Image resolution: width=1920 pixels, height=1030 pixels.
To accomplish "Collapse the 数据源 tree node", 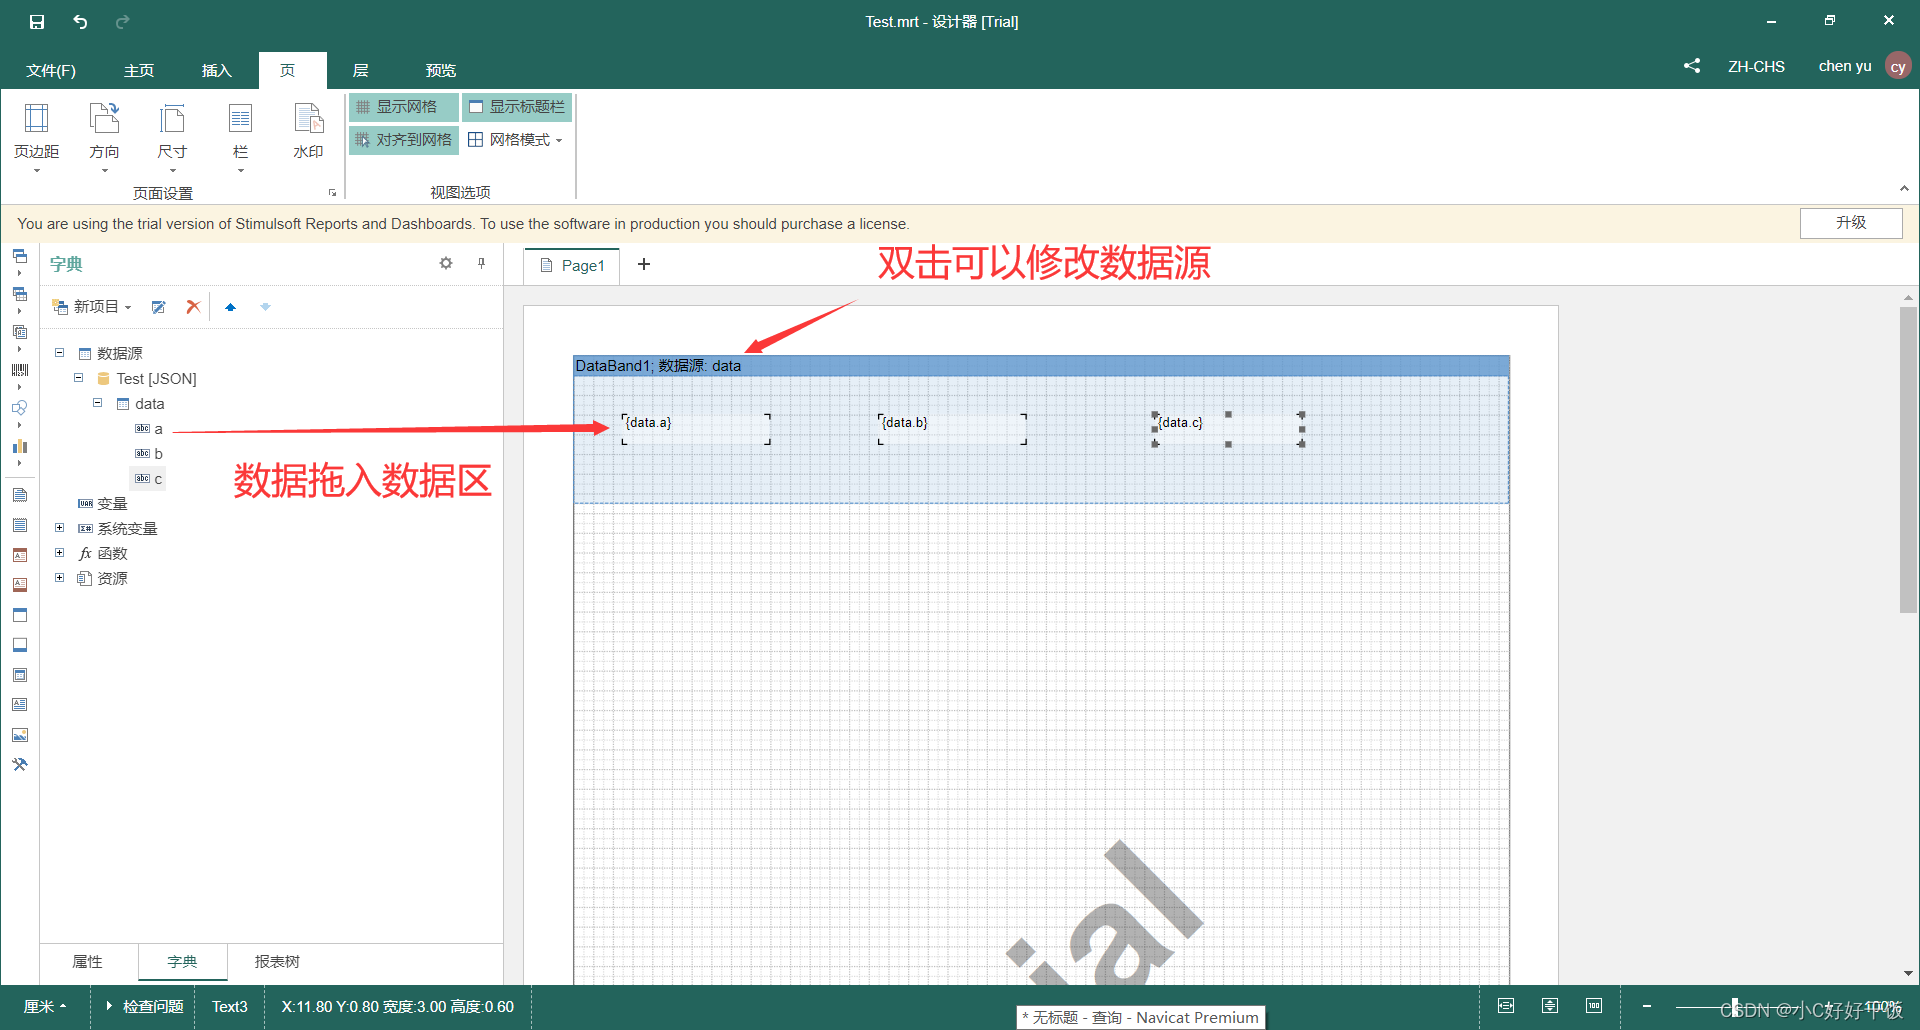I will 59,353.
